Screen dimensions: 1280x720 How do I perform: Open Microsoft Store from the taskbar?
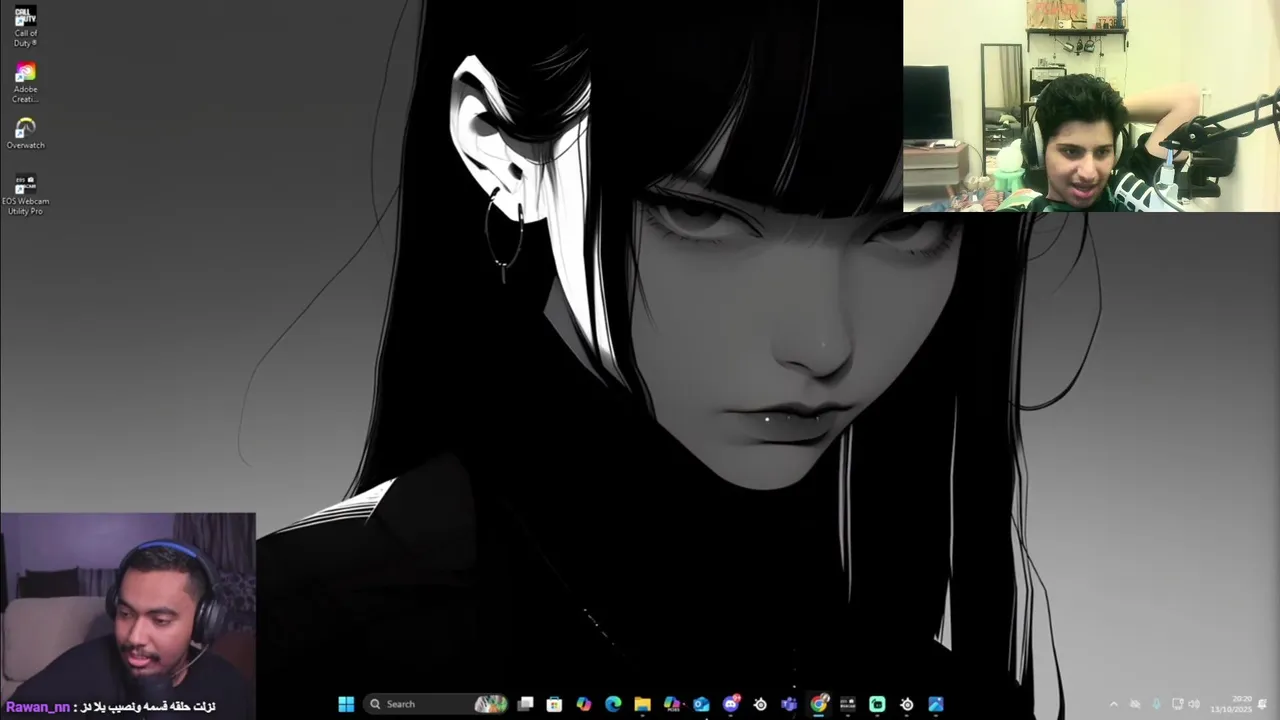point(554,704)
